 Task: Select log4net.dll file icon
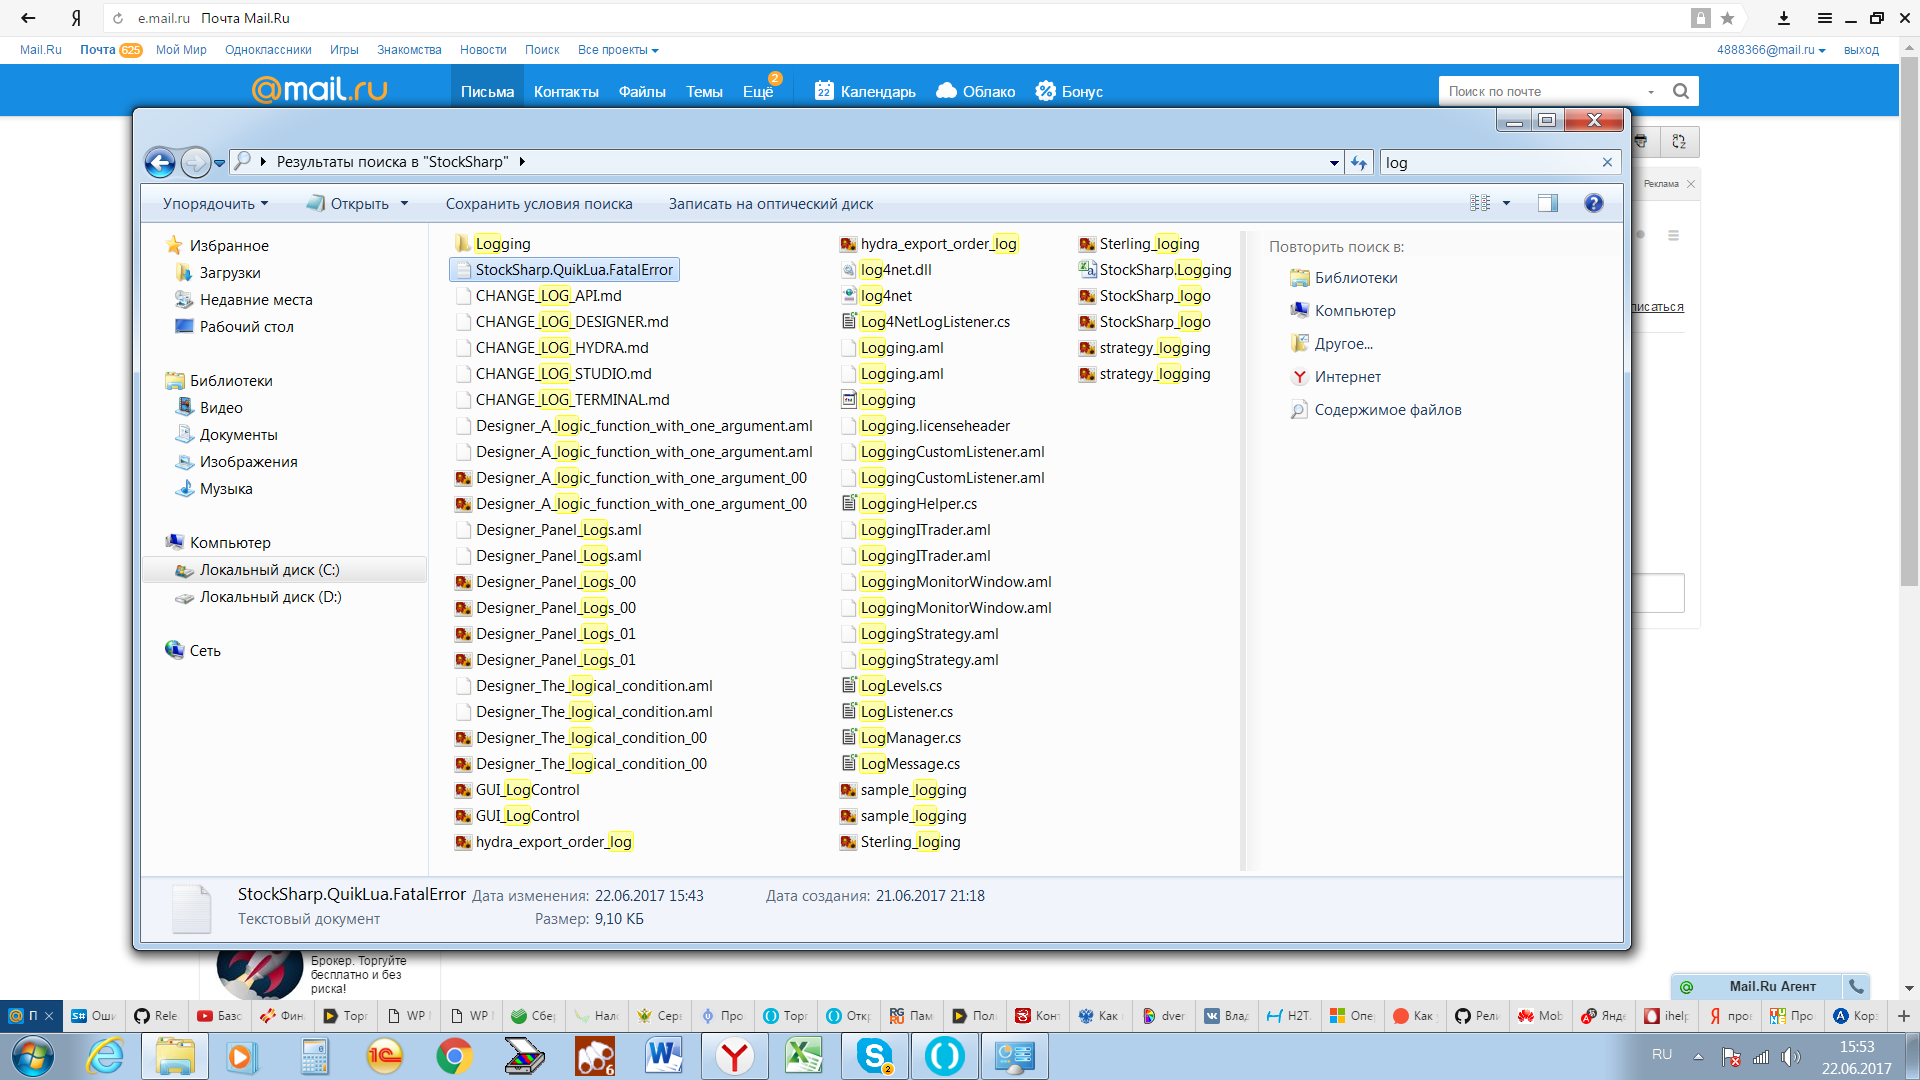coord(848,269)
